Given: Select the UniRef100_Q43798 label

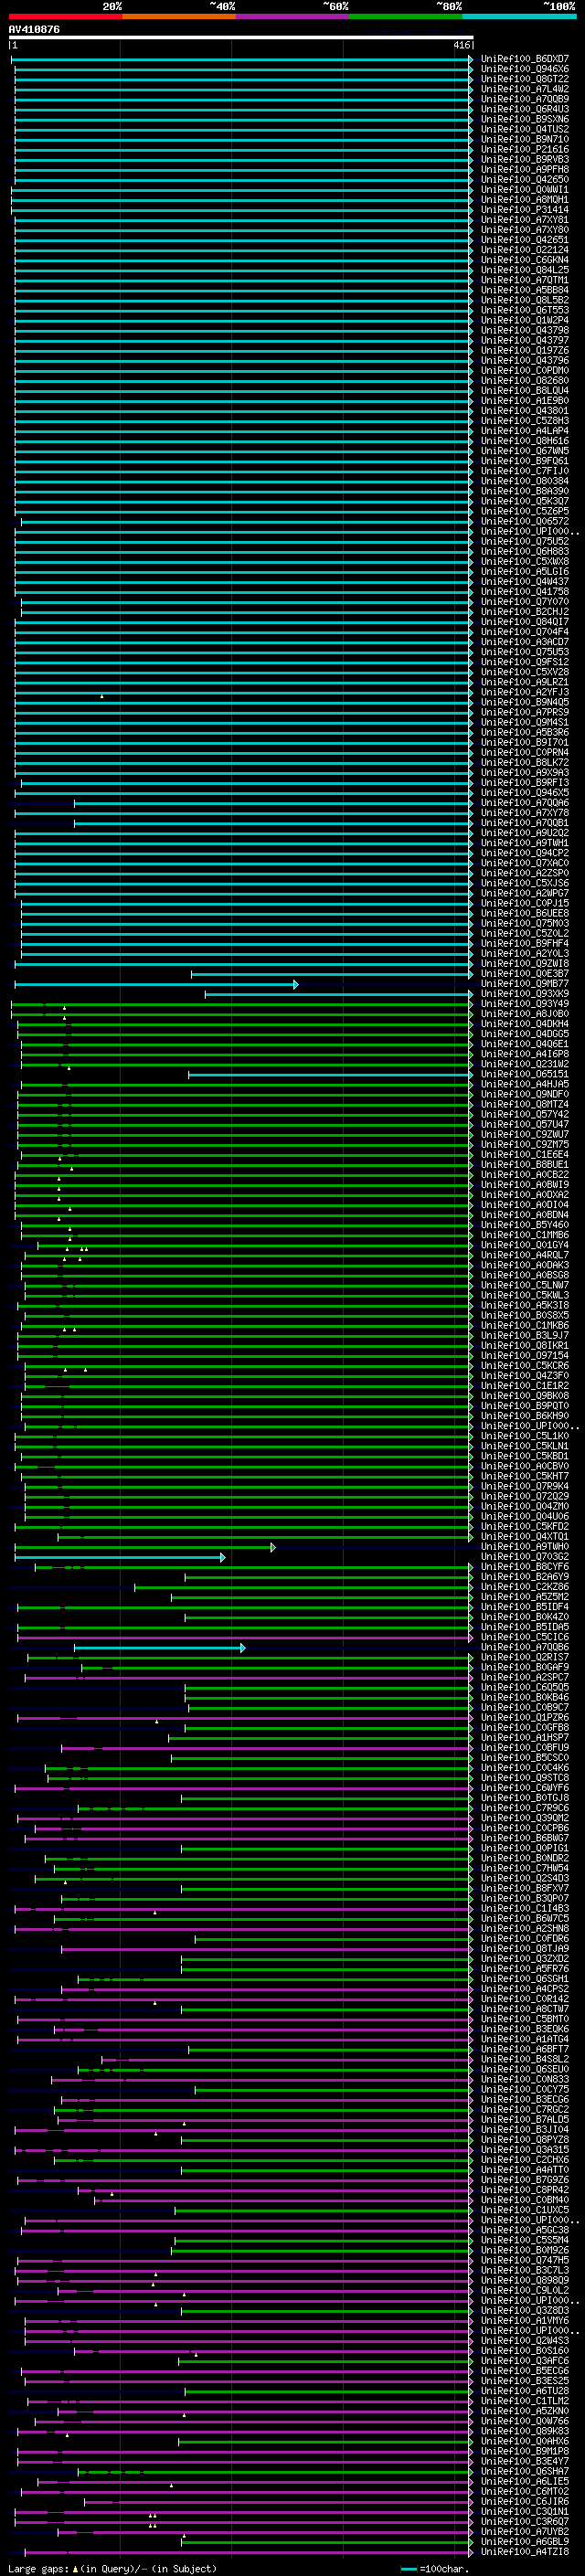Looking at the screenshot, I should (525, 330).
